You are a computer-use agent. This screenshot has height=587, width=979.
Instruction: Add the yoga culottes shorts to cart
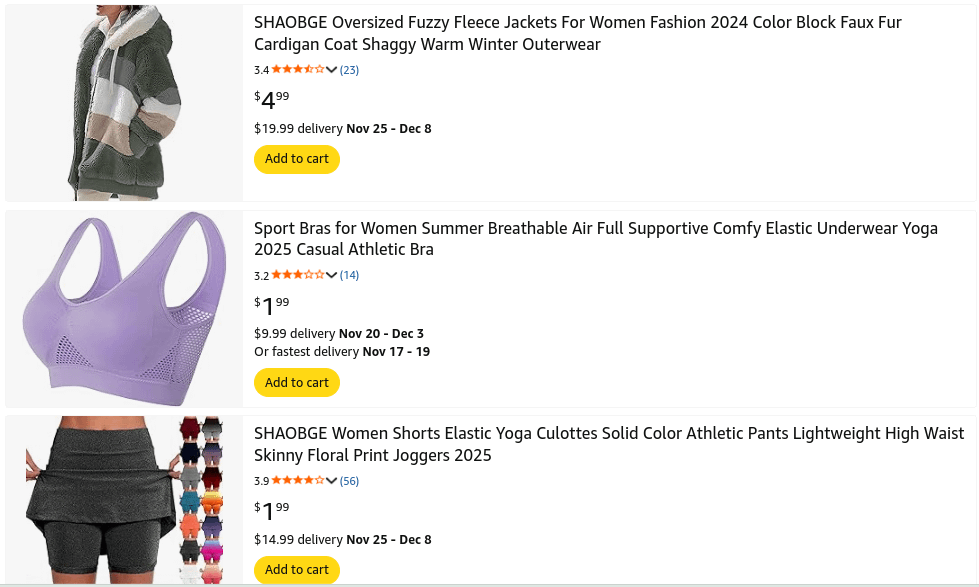point(297,570)
